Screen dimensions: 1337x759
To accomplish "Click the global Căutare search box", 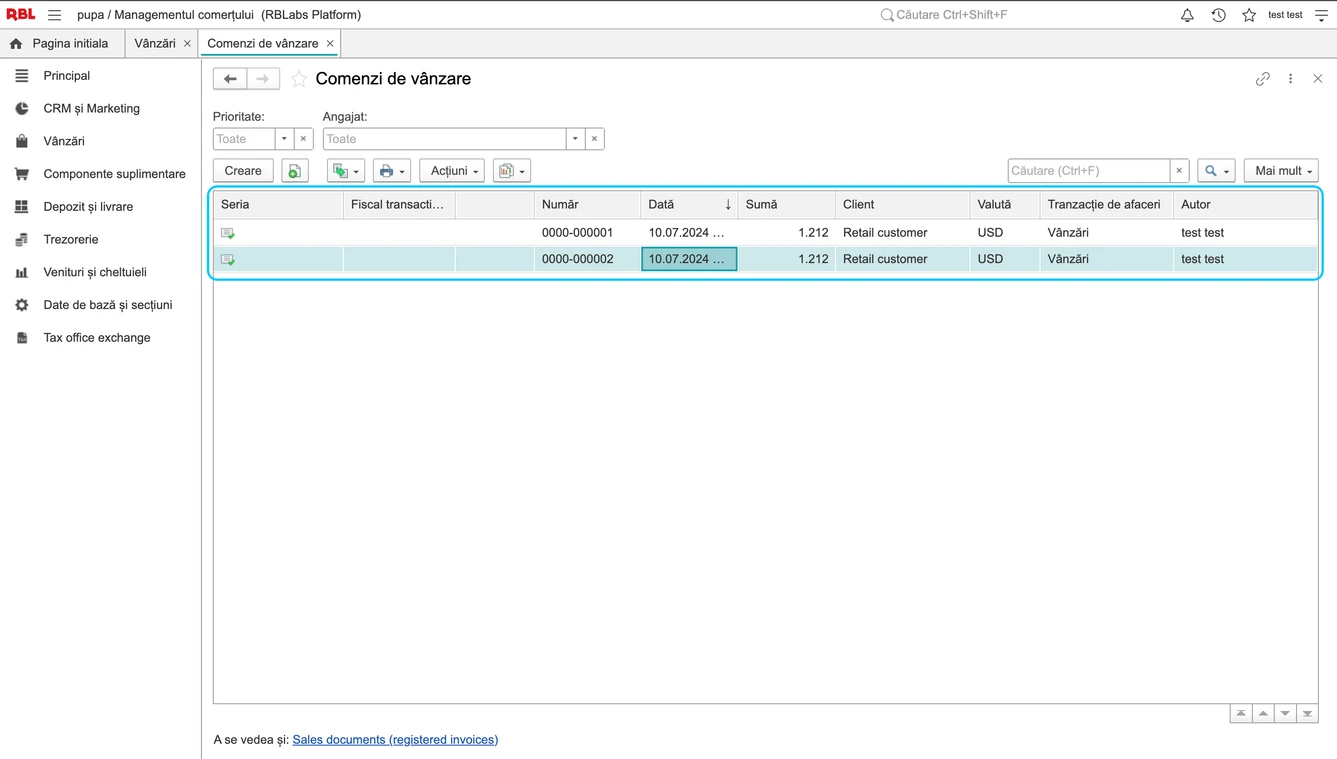I will coord(952,15).
